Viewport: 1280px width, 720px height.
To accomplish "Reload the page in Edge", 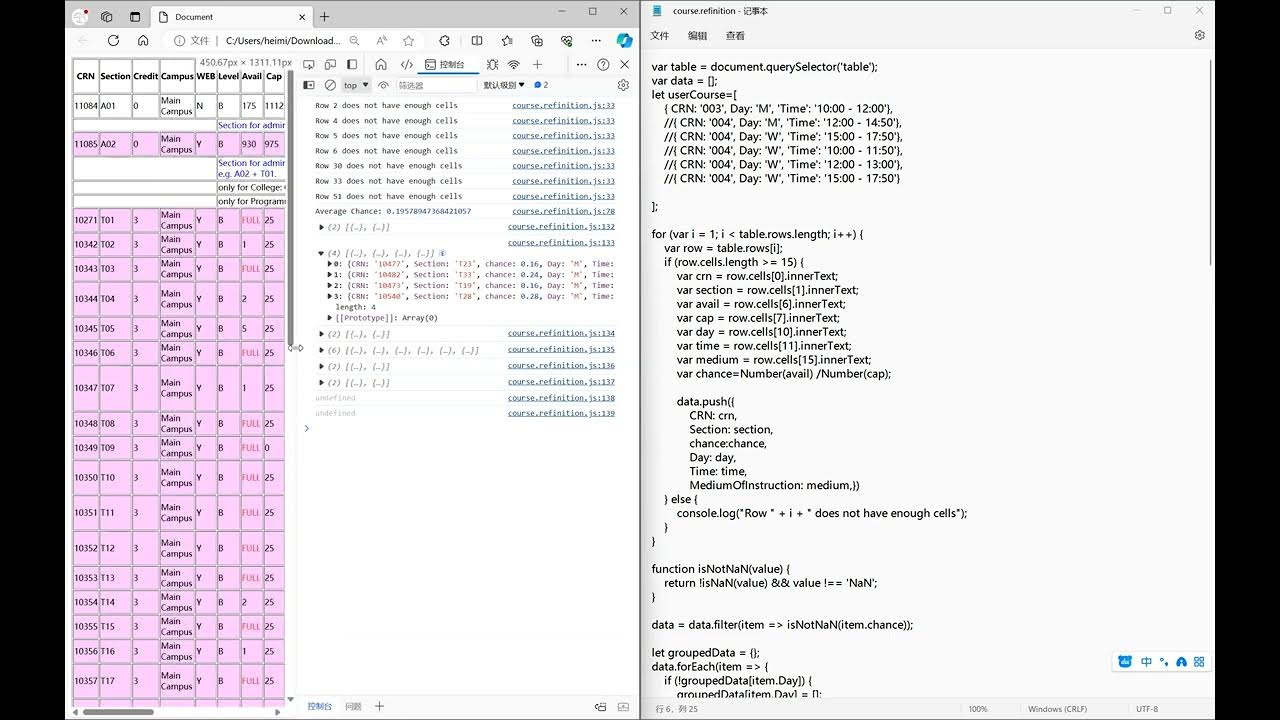I will click(x=113, y=41).
